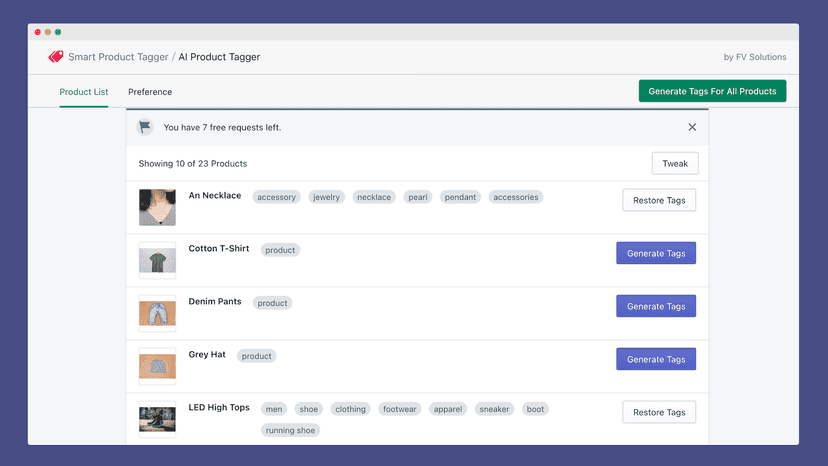Click the Denim Pants product name
828x466 pixels.
215,301
